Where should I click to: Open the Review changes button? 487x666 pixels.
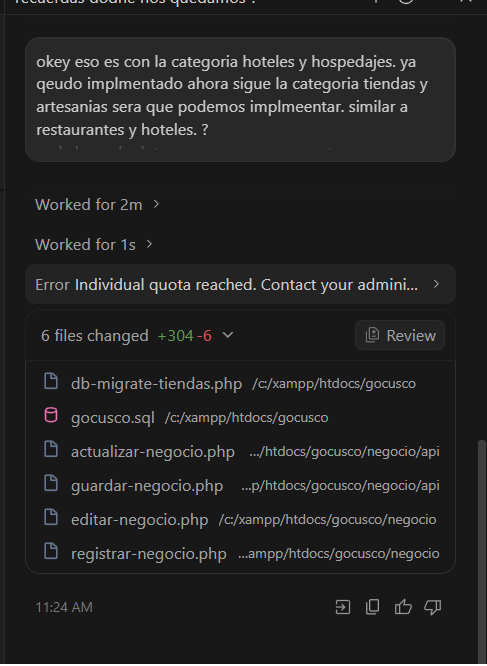[400, 335]
